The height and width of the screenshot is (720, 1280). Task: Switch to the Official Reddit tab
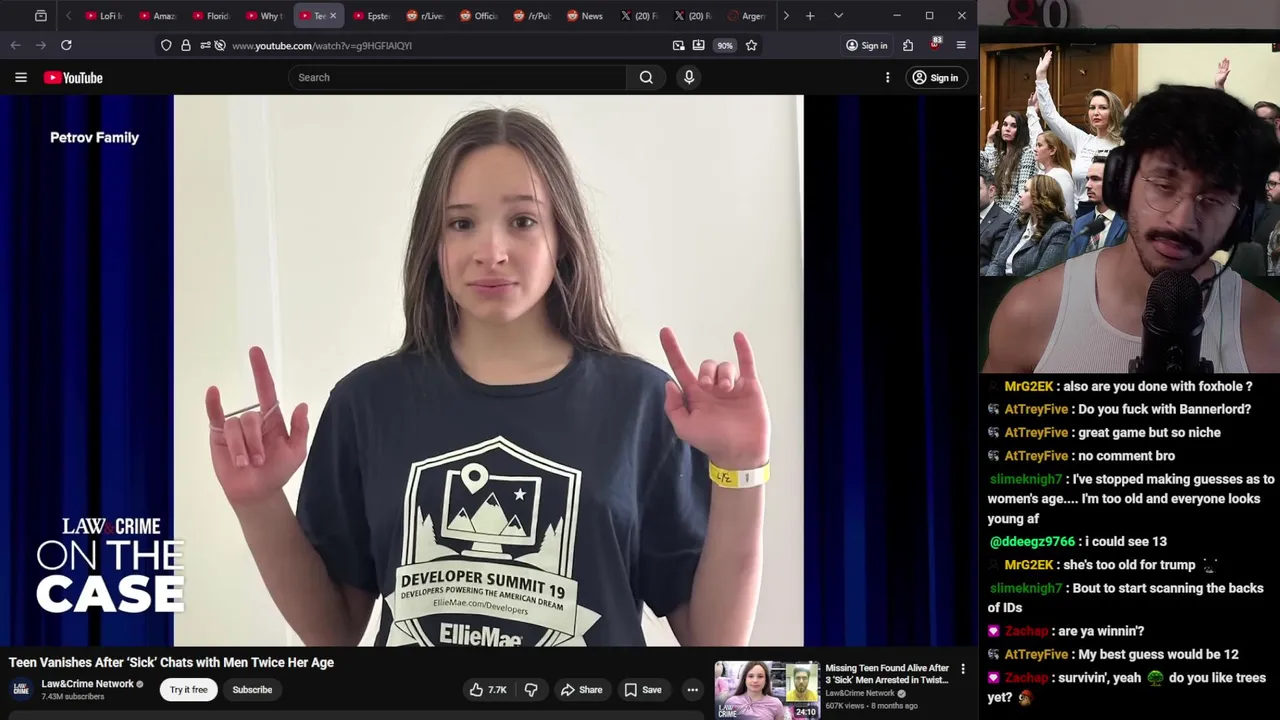click(478, 16)
